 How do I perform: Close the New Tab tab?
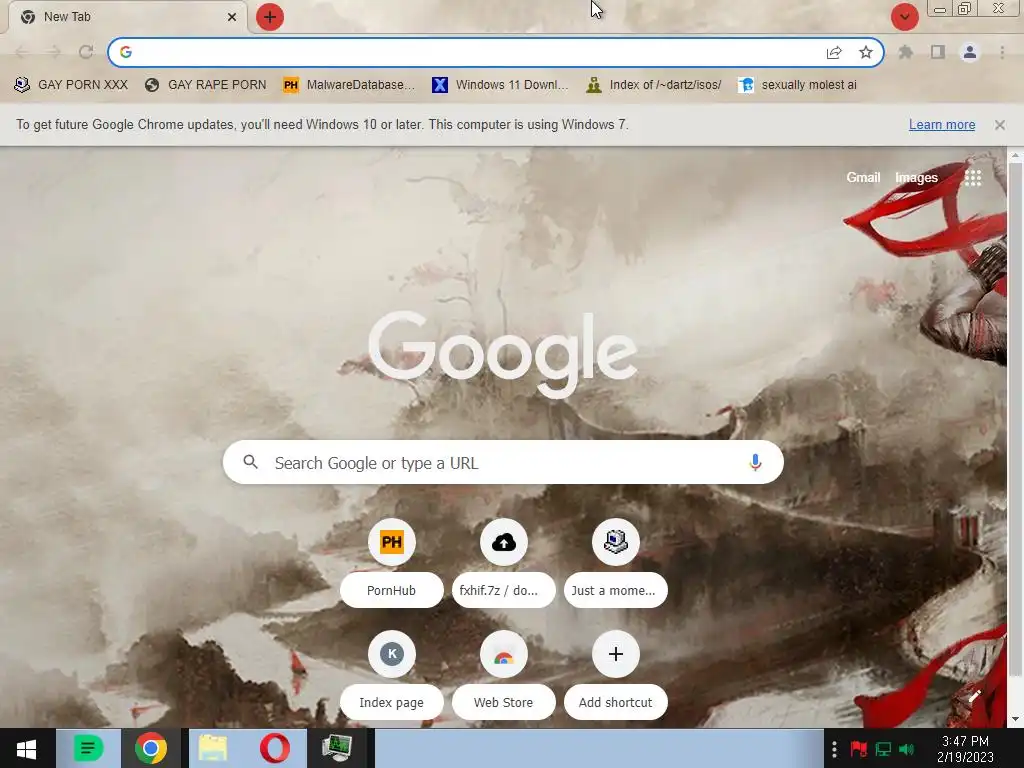pos(232,17)
